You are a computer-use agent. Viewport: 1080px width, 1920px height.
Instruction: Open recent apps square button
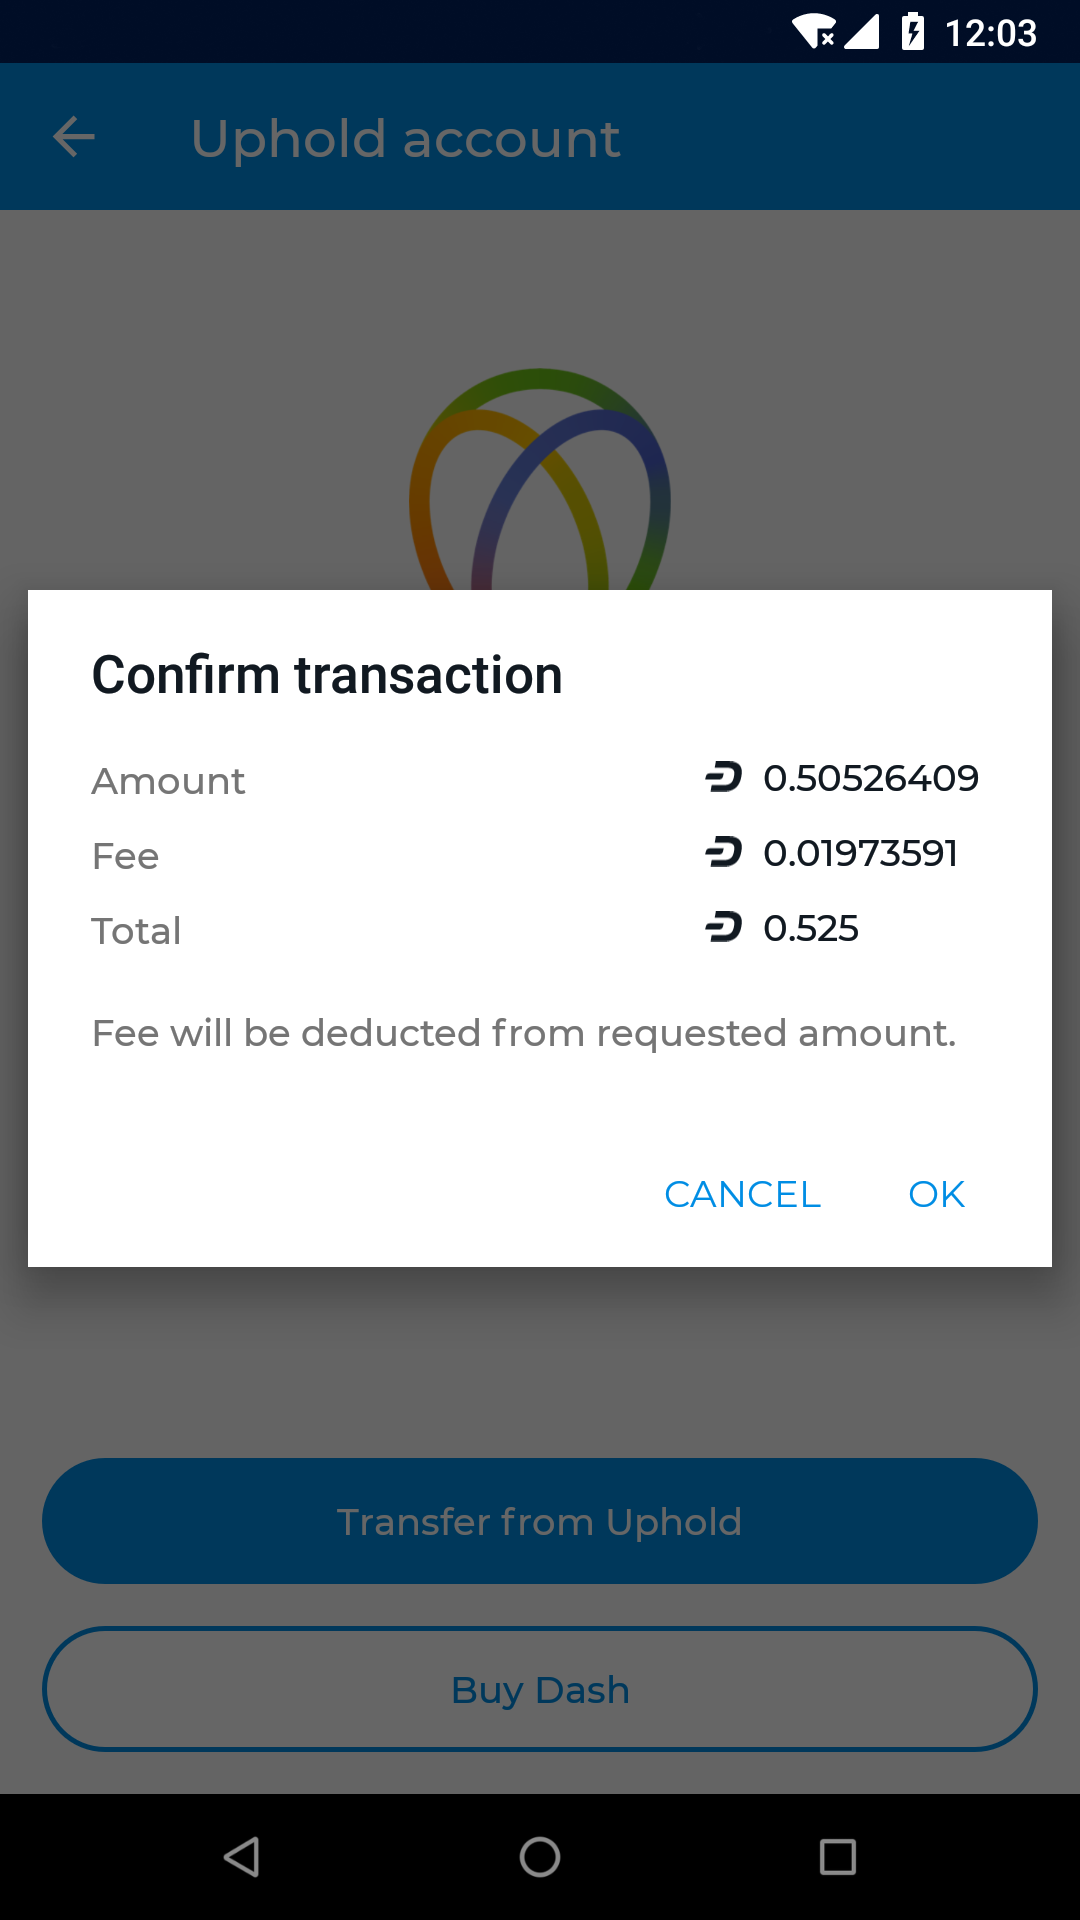(x=837, y=1857)
